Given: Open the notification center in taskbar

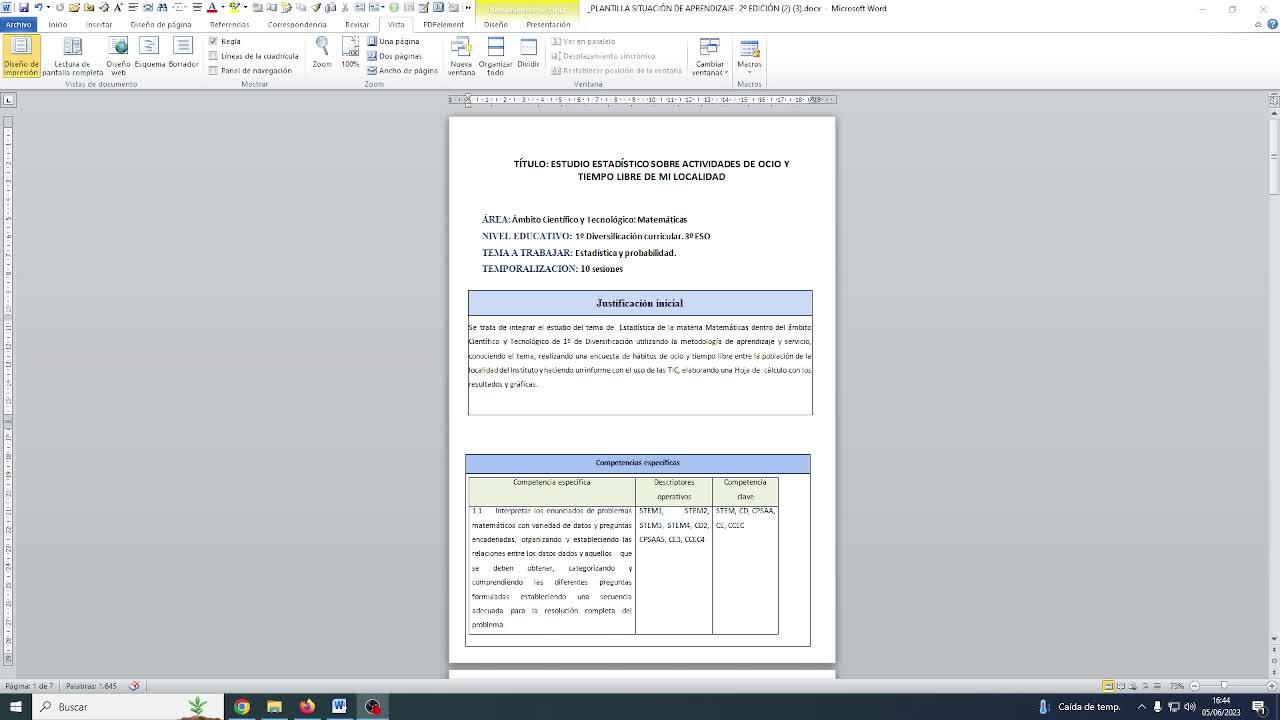Looking at the screenshot, I should coord(1259,707).
